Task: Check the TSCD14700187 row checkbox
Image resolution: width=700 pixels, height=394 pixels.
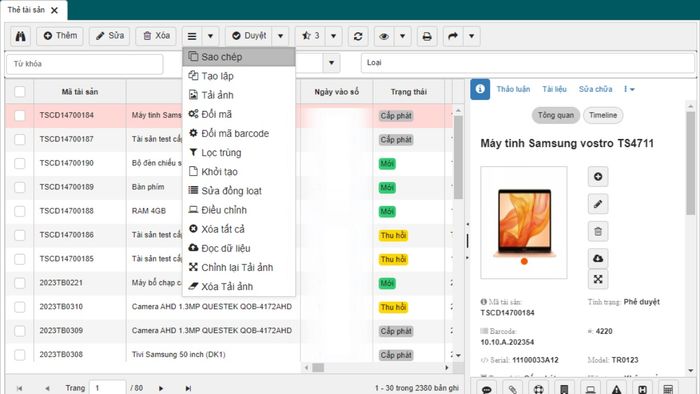Action: click(x=20, y=139)
